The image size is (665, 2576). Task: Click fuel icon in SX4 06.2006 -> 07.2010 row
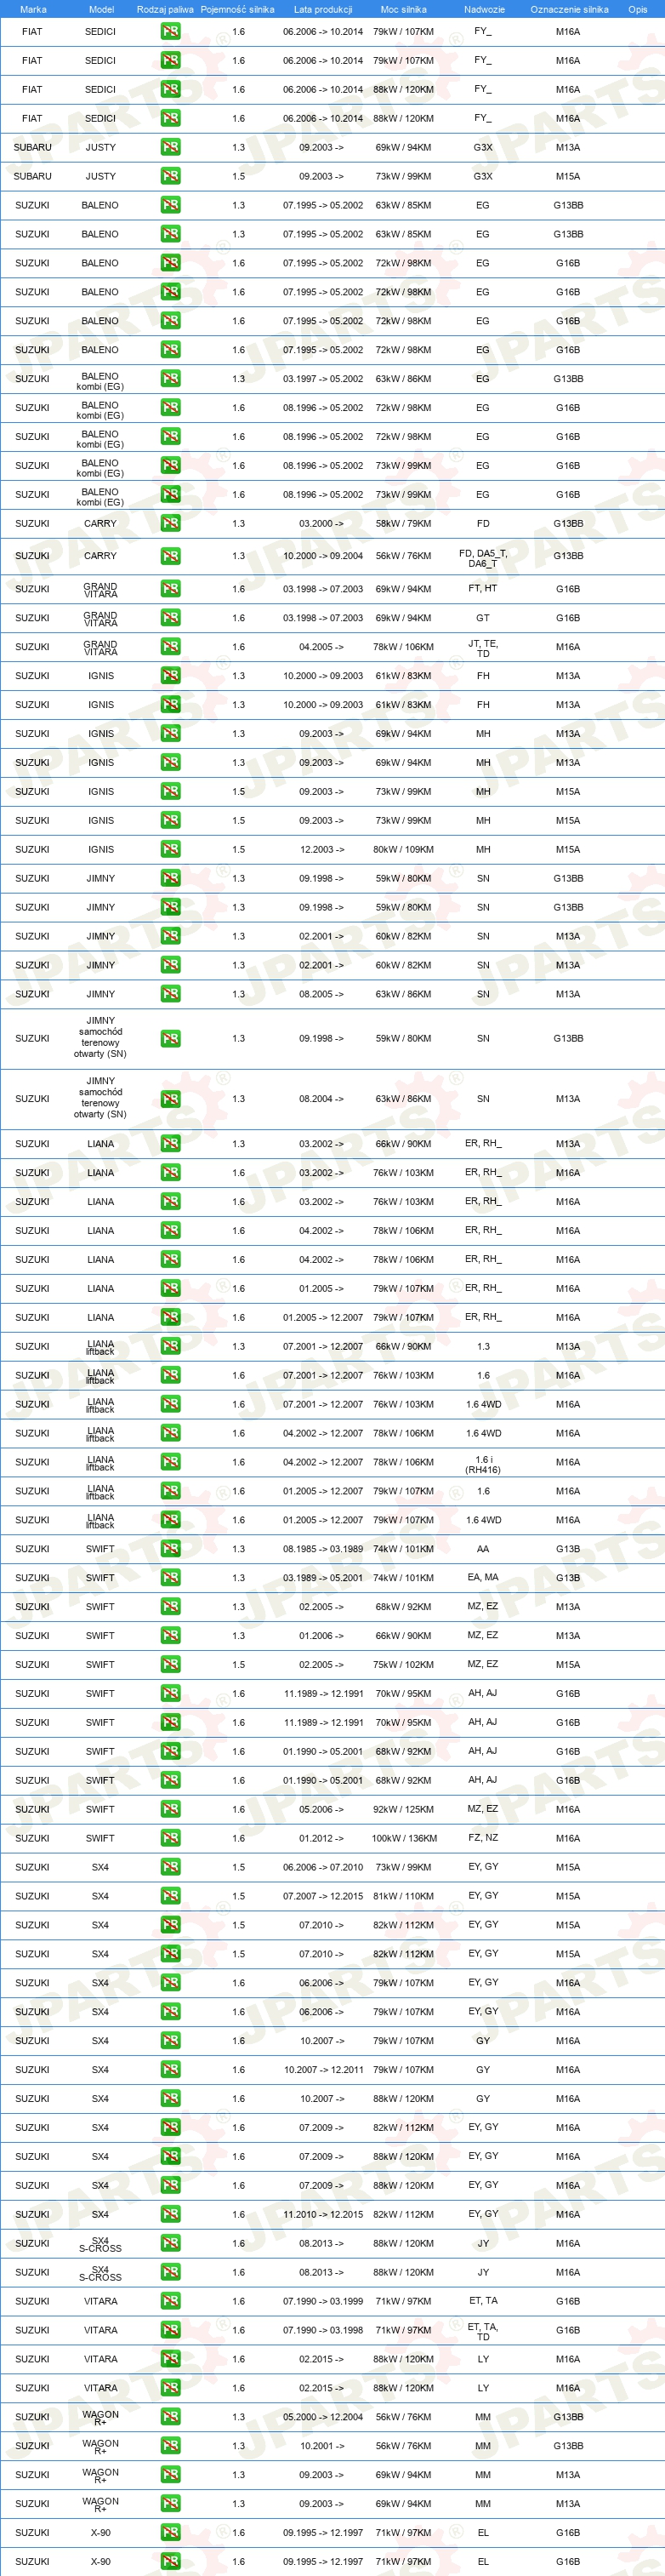tap(170, 1867)
